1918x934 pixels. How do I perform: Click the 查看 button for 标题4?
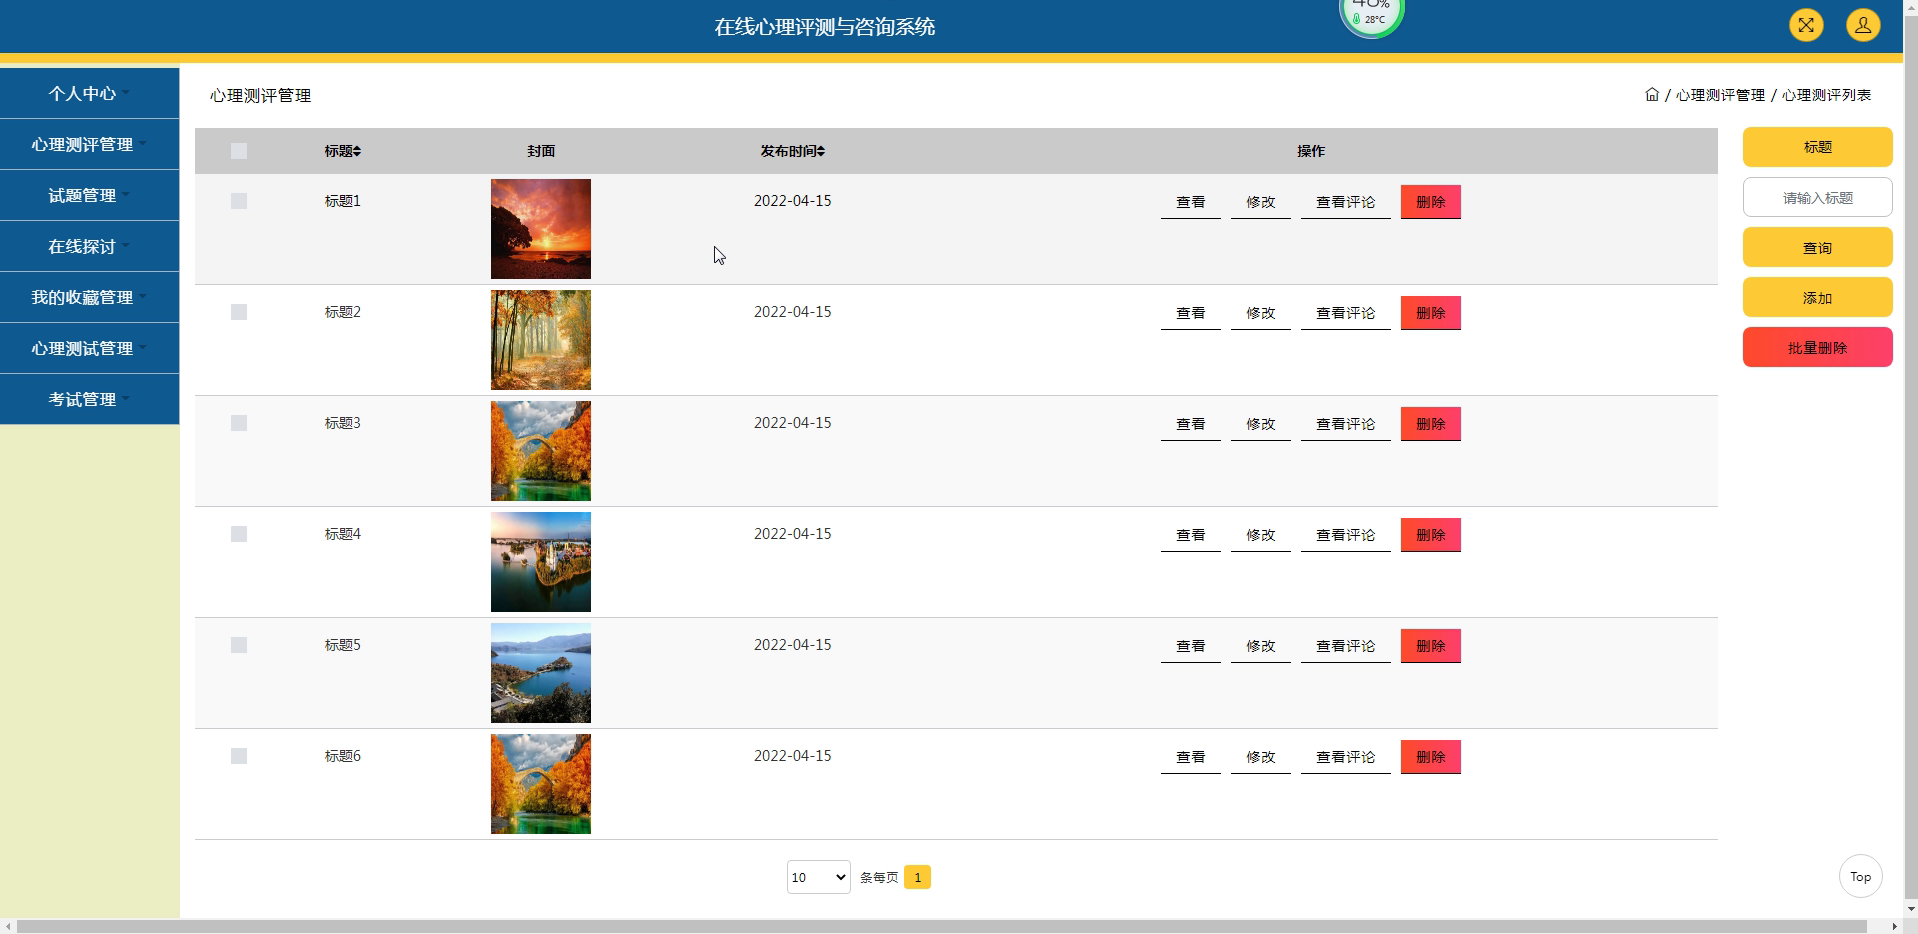point(1190,535)
